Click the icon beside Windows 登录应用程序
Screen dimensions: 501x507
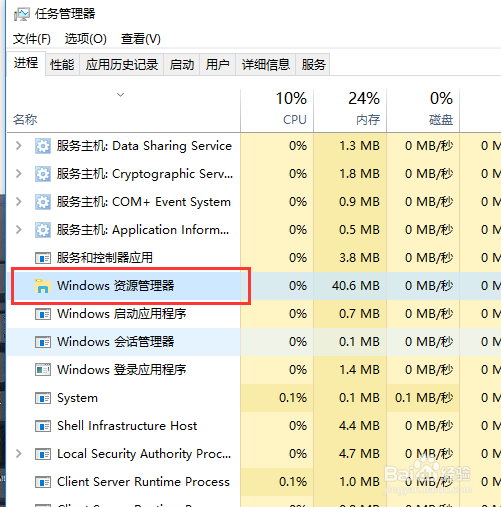click(x=43, y=370)
